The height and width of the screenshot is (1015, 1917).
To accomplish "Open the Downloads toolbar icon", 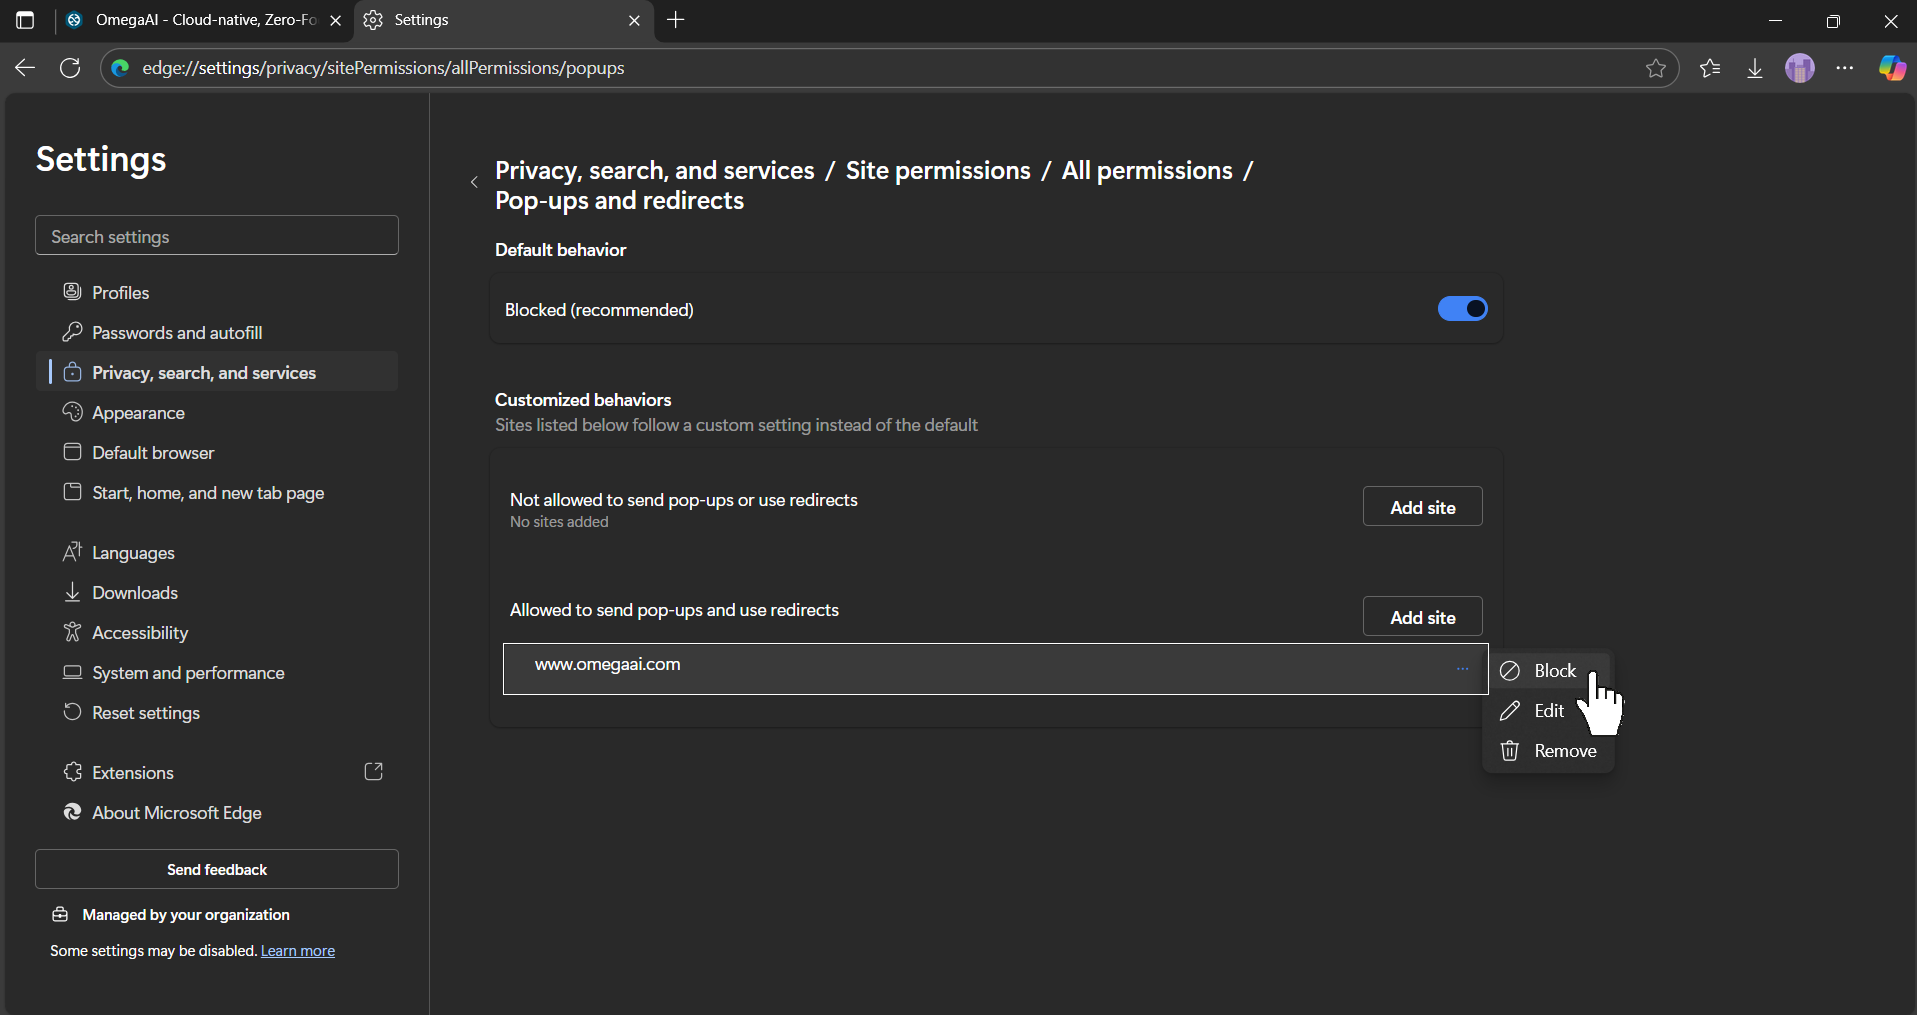I will 1755,67.
